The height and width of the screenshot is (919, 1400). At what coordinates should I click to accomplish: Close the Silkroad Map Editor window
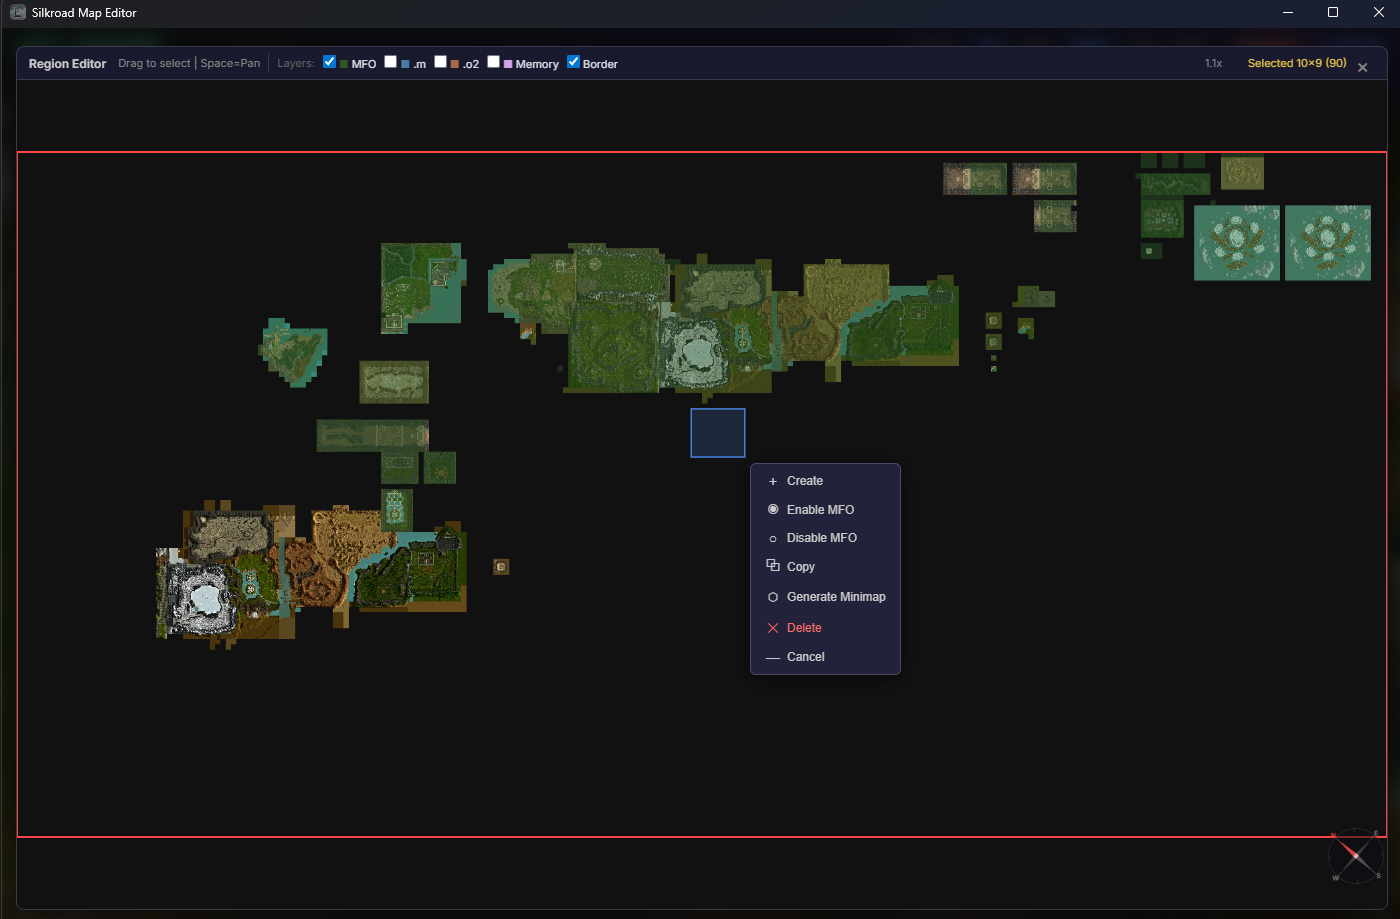tap(1378, 12)
